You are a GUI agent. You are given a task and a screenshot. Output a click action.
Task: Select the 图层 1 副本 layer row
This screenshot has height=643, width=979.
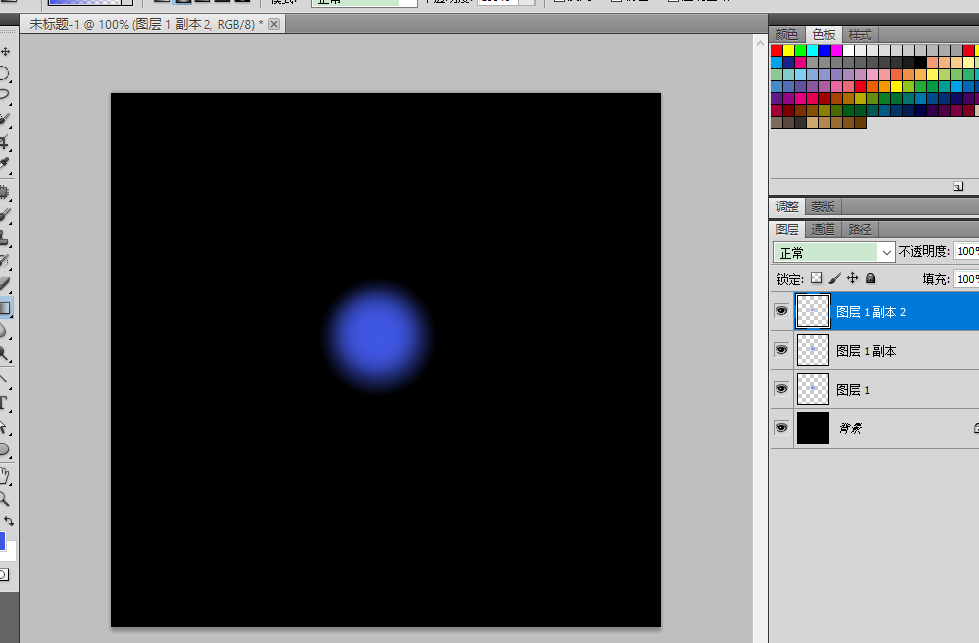click(886, 350)
